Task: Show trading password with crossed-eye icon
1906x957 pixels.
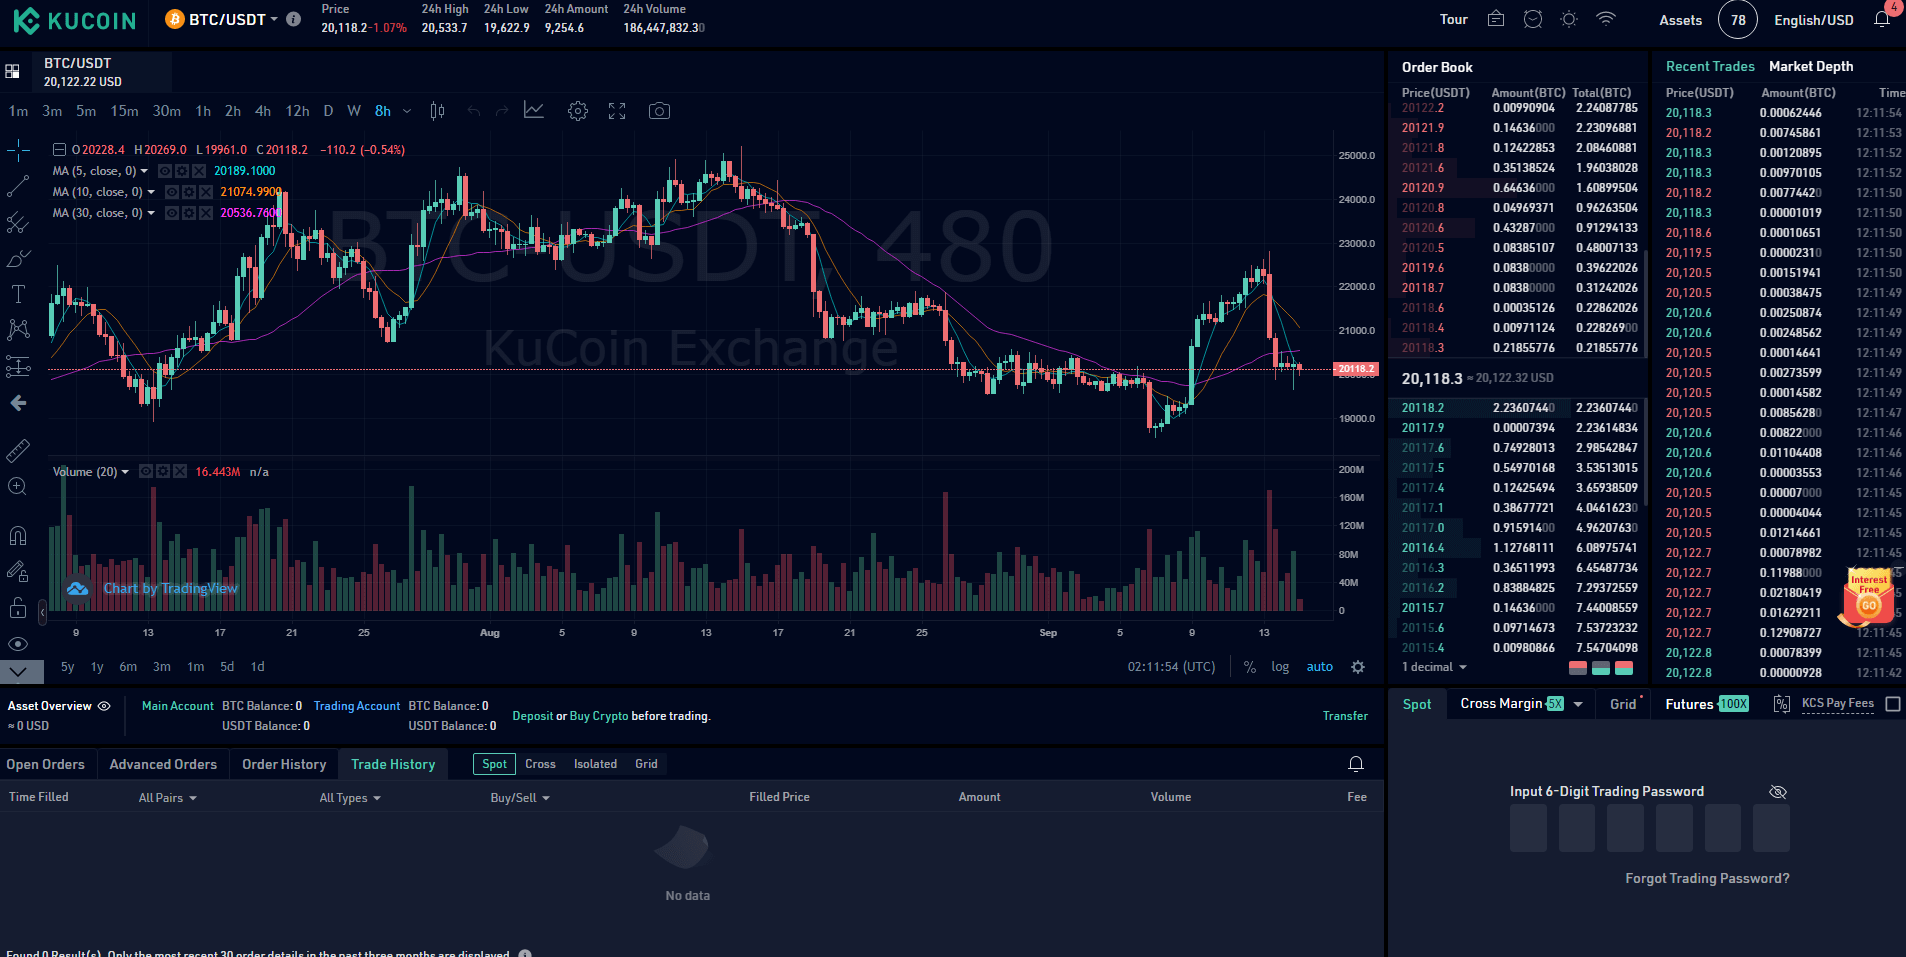Action: 1777,792
